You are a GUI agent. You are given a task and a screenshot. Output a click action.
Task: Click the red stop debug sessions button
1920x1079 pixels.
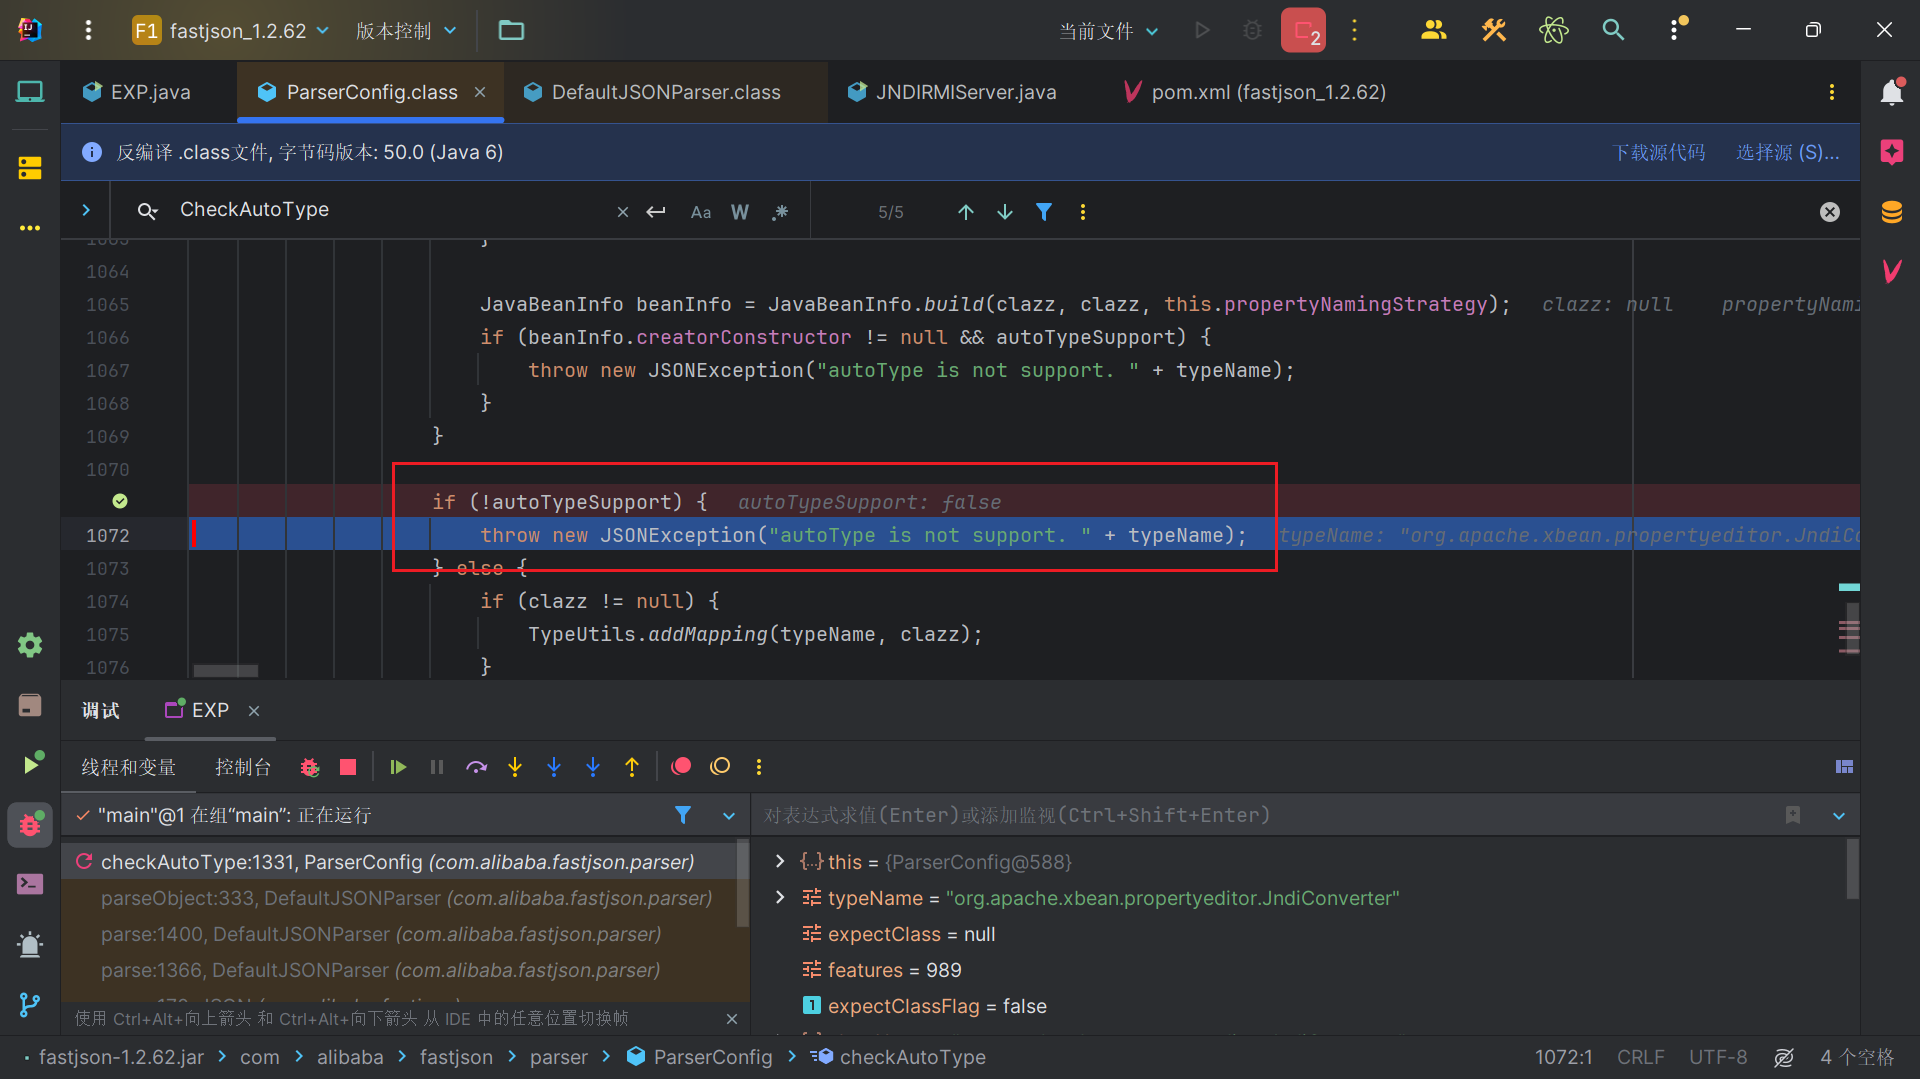click(x=1303, y=31)
